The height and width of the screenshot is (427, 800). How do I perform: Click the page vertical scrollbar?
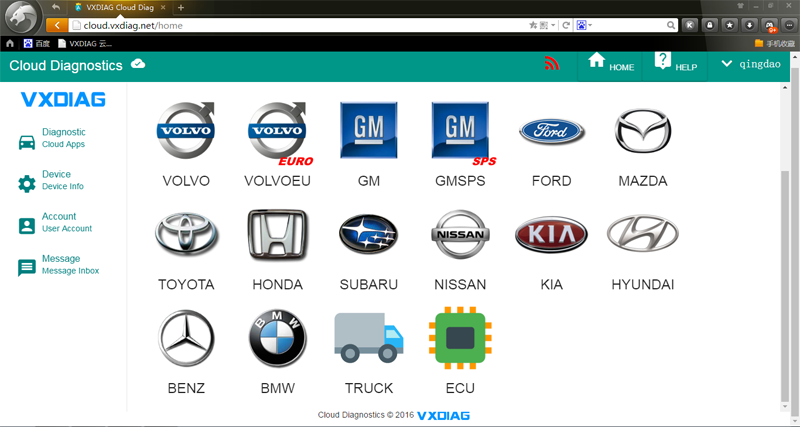point(785,286)
